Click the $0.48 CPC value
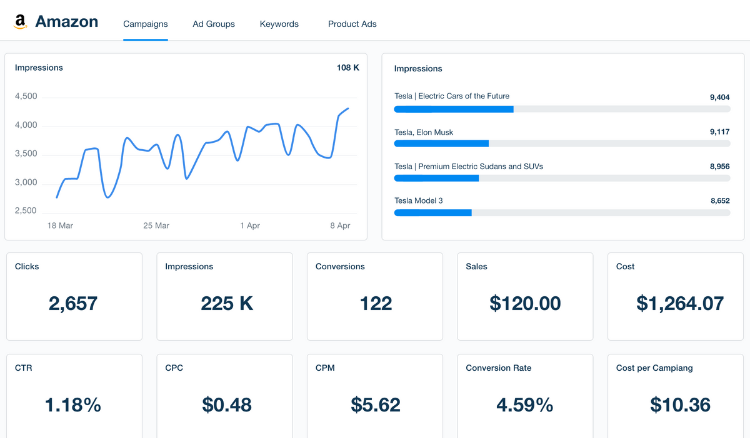750x438 pixels. tap(227, 405)
